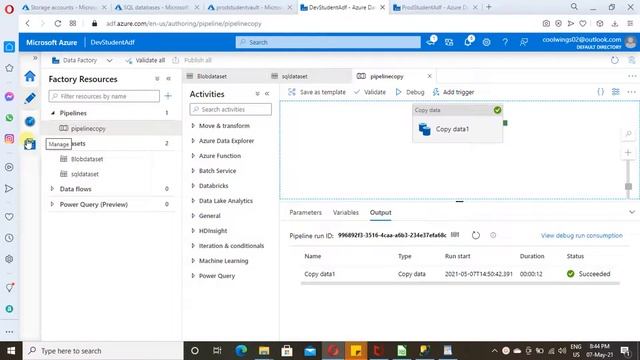Expand General activities
The image size is (640, 360).
click(193, 216)
